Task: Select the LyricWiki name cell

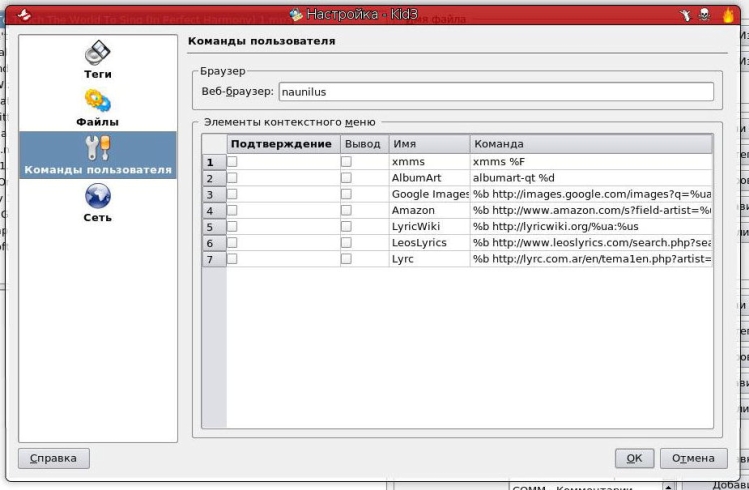Action: [x=429, y=226]
